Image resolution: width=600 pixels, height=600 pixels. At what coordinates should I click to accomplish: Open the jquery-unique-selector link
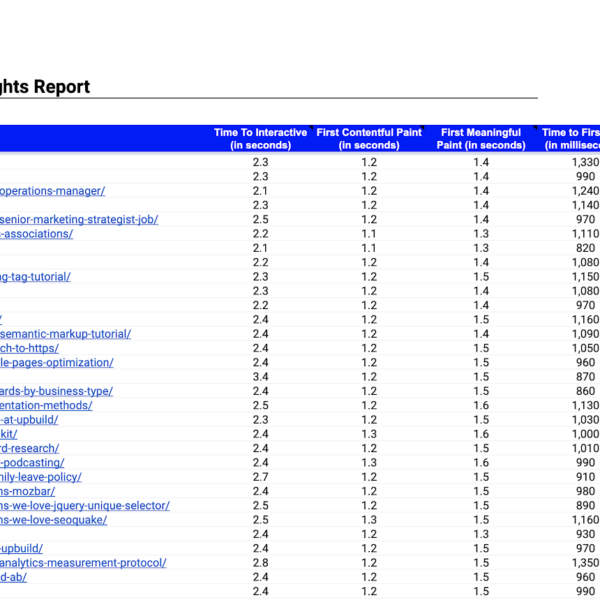pyautogui.click(x=84, y=506)
